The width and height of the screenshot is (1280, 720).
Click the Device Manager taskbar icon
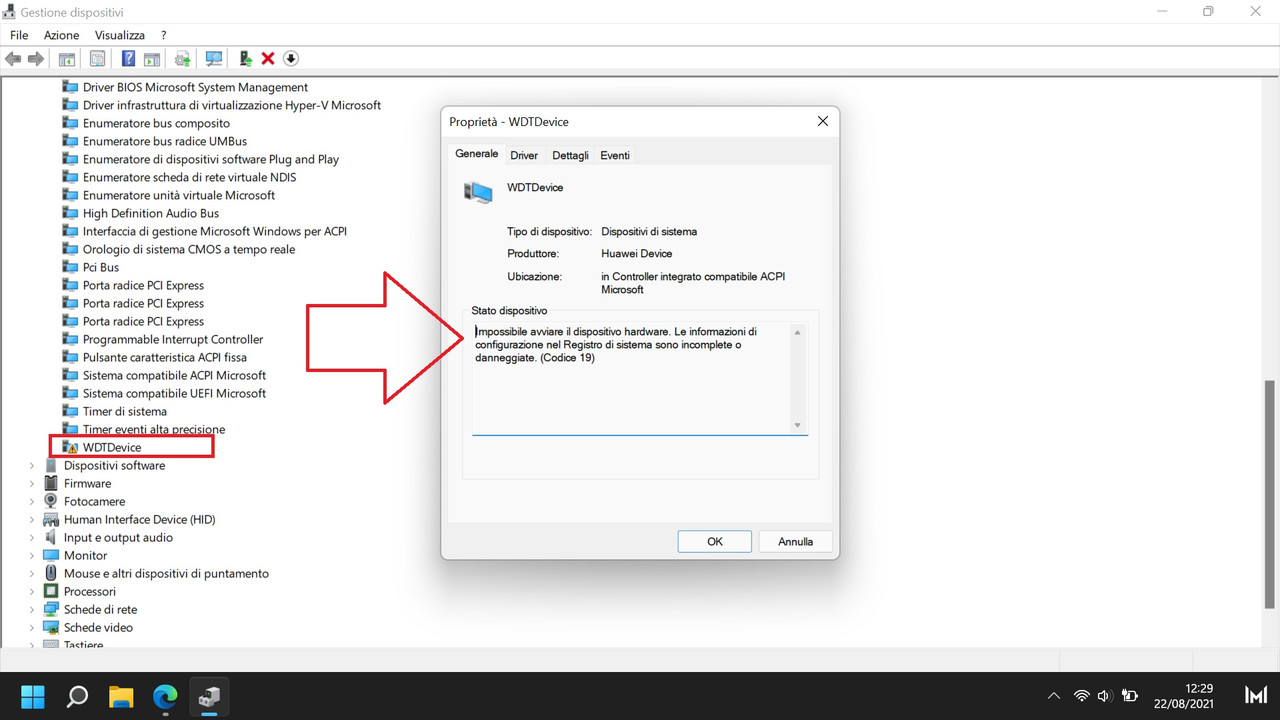pos(209,696)
